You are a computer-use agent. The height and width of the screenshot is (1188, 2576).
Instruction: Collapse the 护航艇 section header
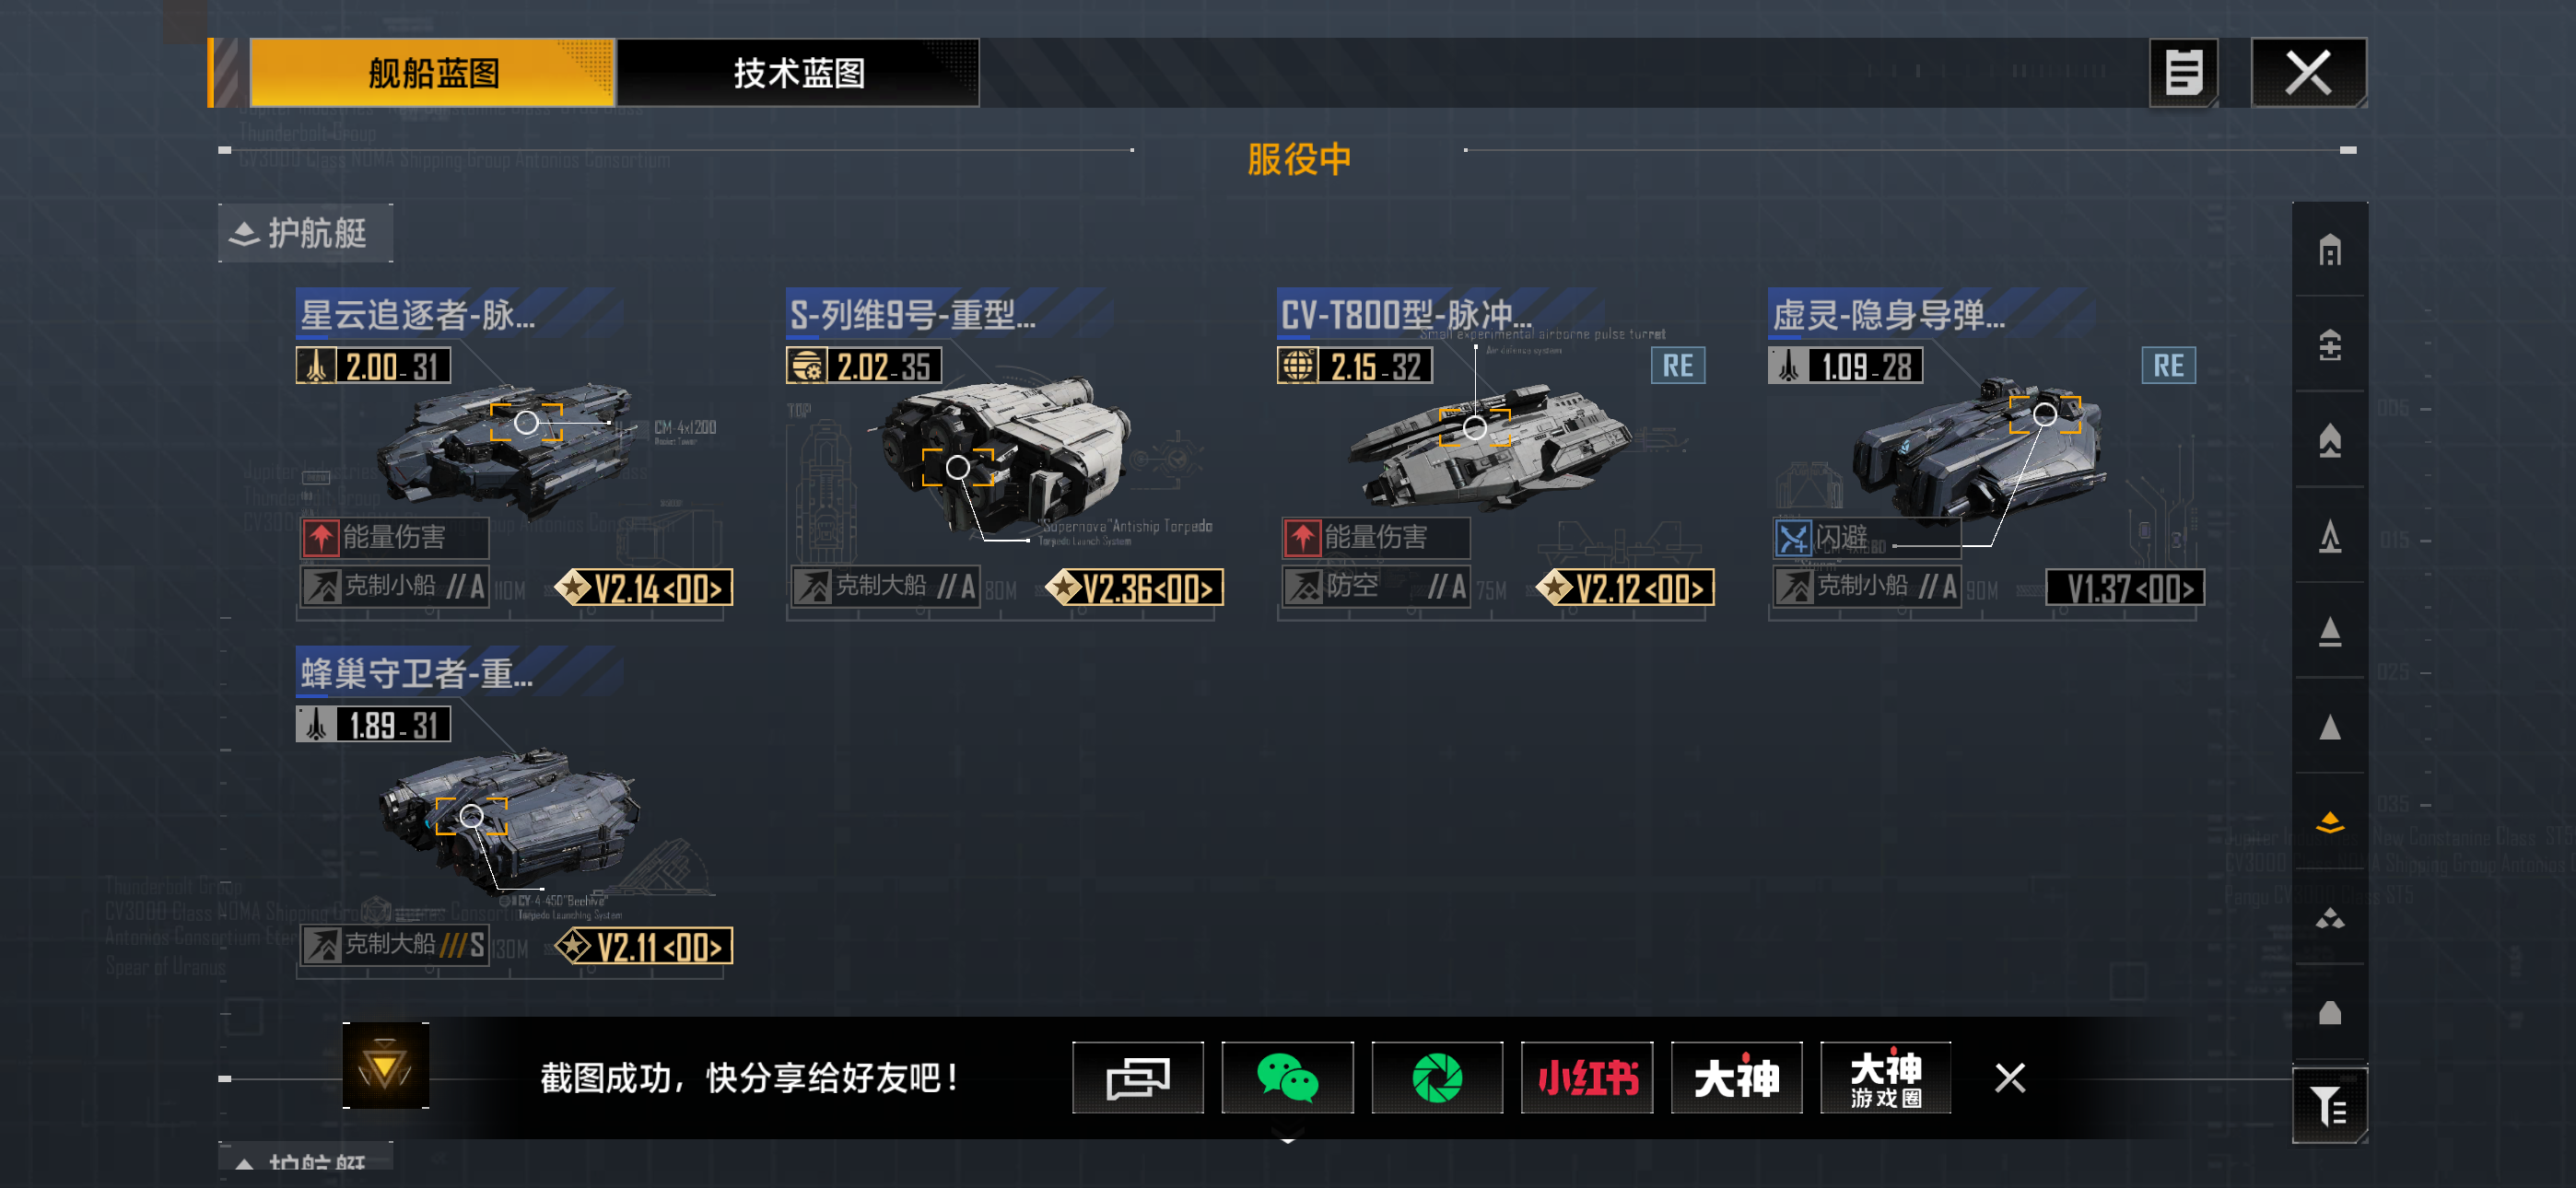[305, 233]
